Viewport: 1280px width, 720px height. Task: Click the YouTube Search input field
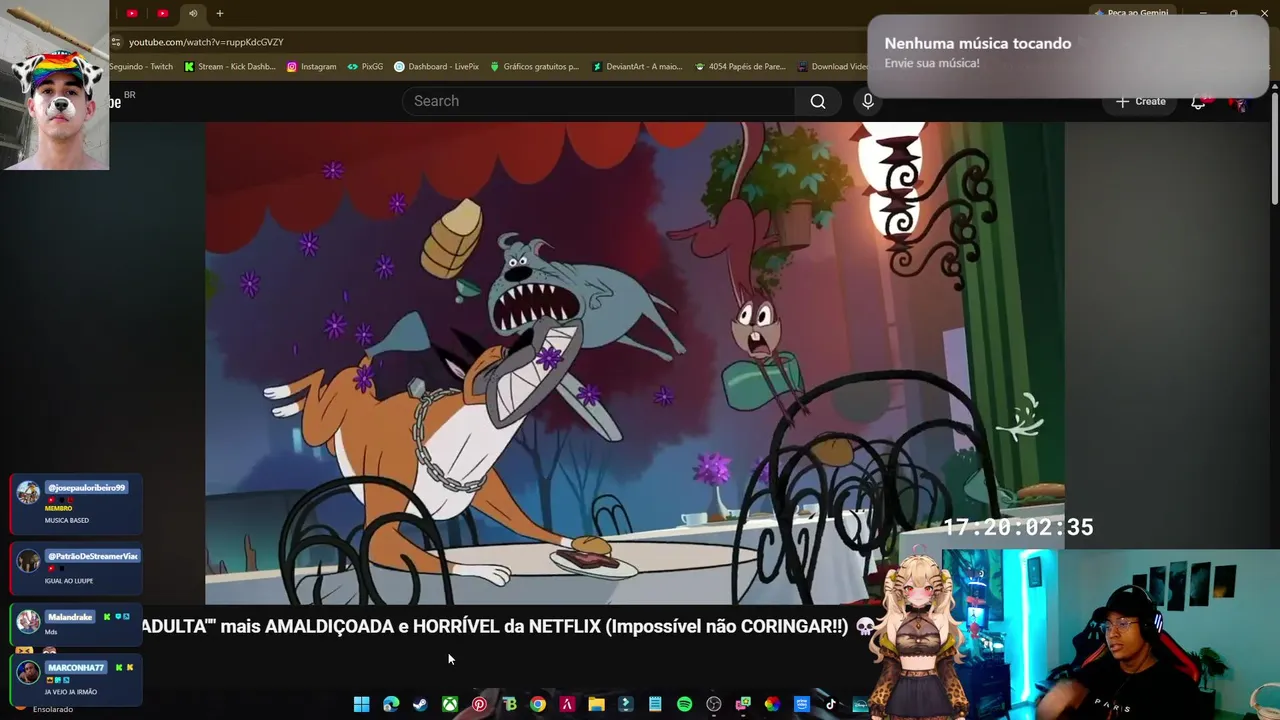point(598,101)
